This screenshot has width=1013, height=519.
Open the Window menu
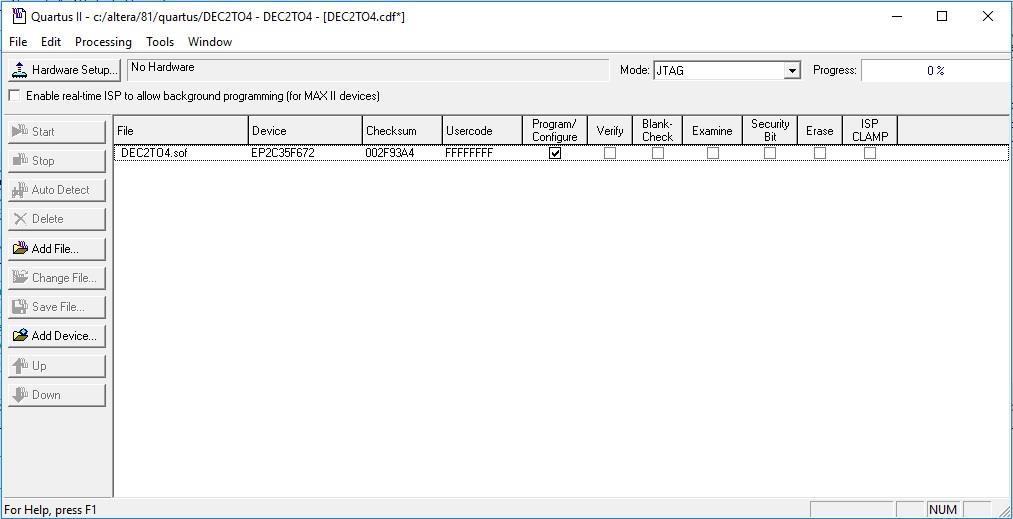point(210,41)
